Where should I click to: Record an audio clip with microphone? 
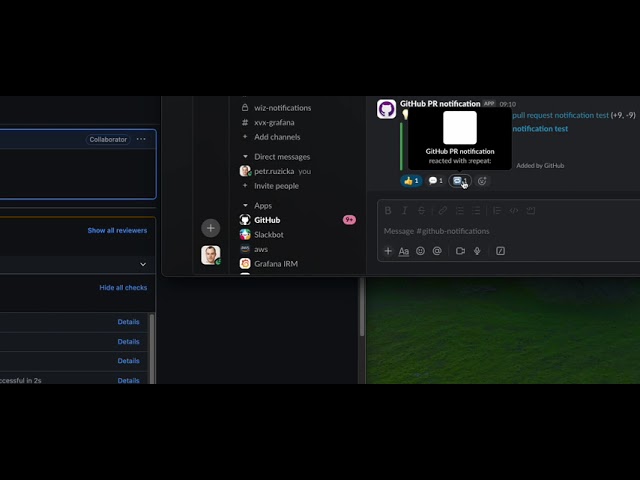pyautogui.click(x=477, y=251)
